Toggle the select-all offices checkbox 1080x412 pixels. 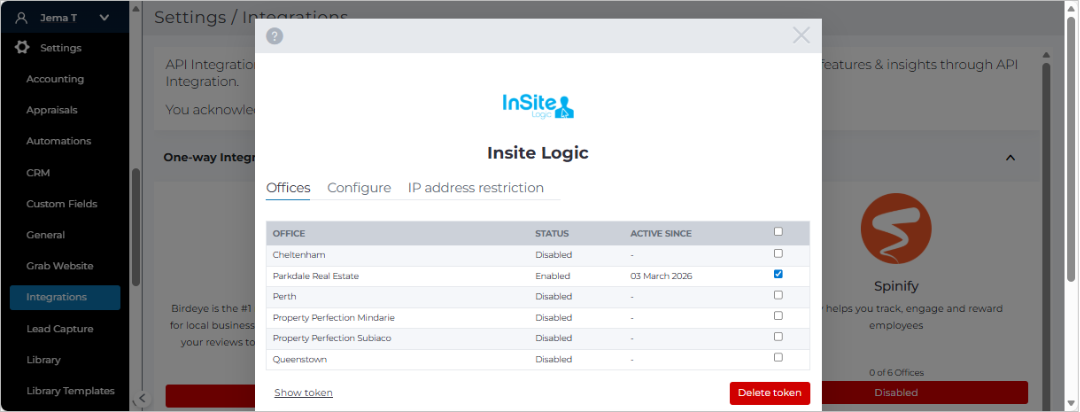[778, 232]
